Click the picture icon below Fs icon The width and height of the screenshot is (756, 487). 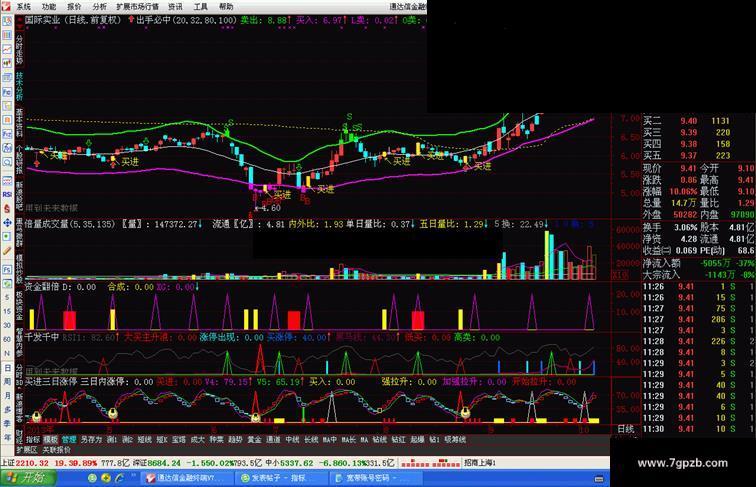(7, 284)
